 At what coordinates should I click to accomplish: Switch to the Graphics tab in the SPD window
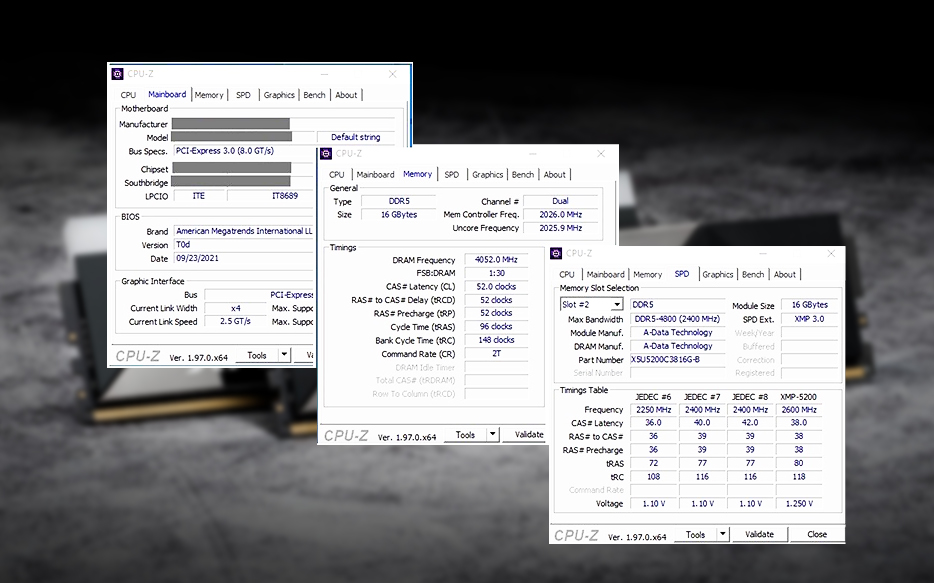(x=717, y=273)
